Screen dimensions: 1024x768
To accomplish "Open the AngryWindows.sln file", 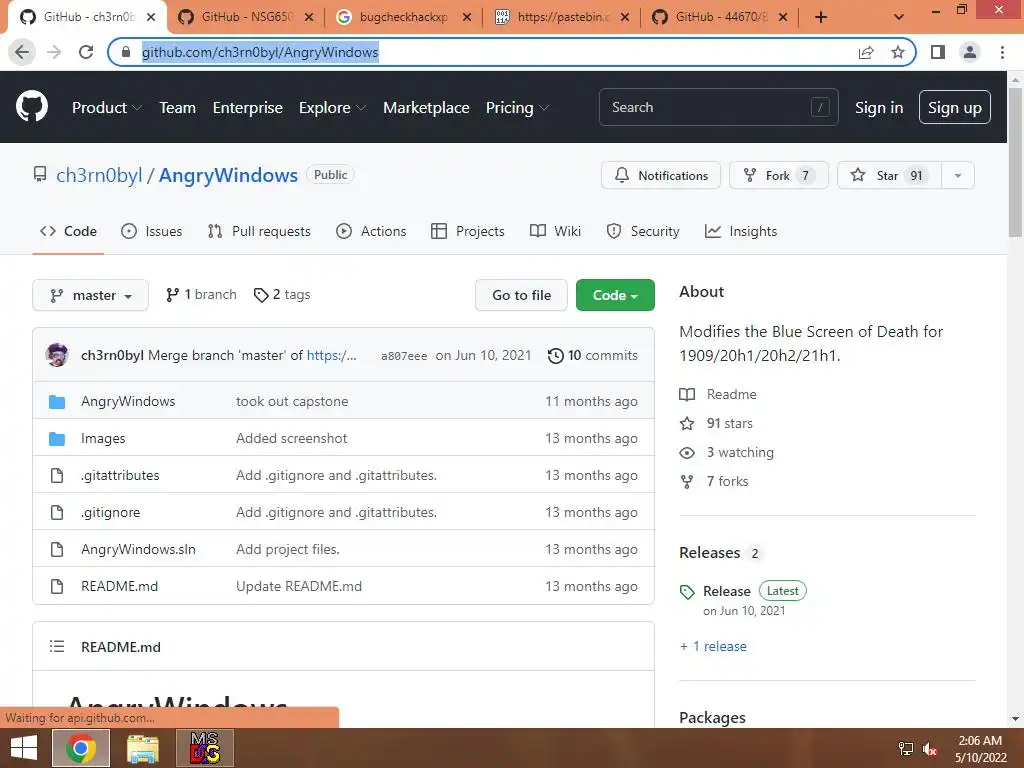I will pyautogui.click(x=138, y=549).
